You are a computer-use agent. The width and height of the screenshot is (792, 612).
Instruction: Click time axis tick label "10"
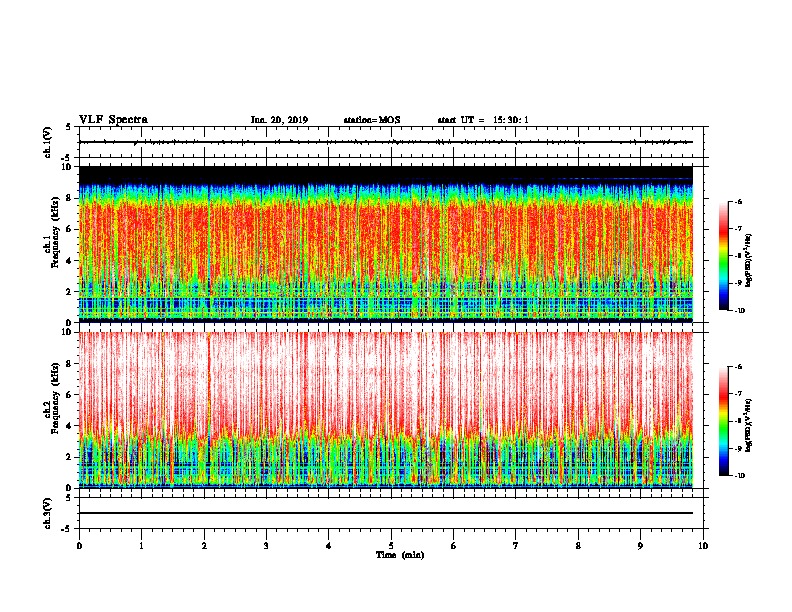pyautogui.click(x=703, y=546)
